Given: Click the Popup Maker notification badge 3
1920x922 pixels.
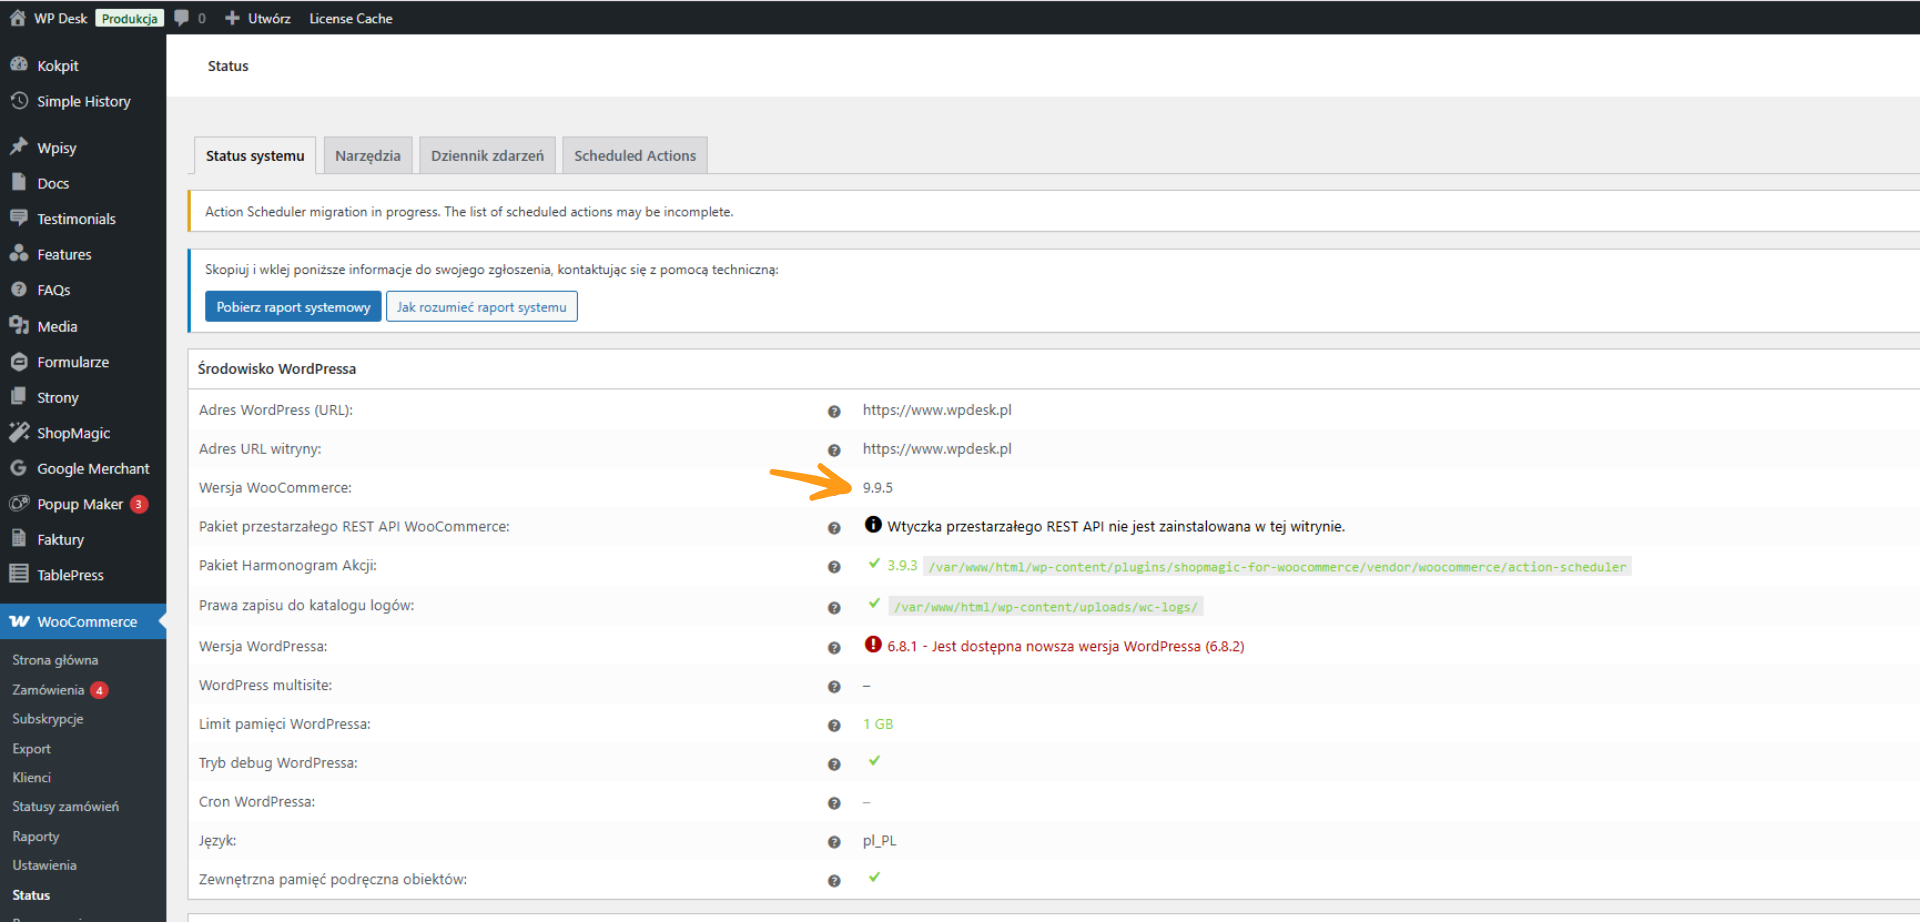Looking at the screenshot, I should [139, 504].
